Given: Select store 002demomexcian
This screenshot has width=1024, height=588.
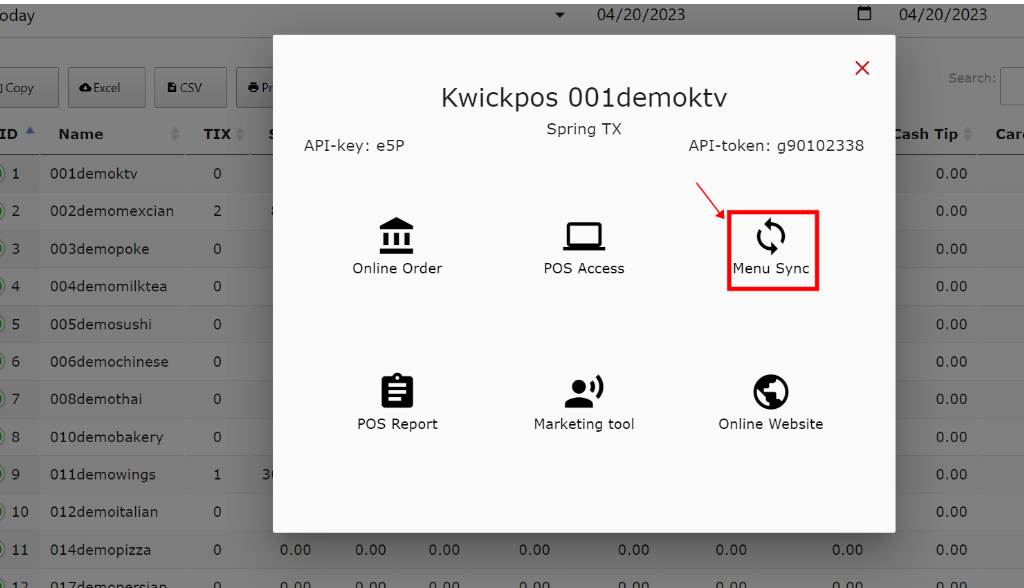Looking at the screenshot, I should [x=112, y=211].
